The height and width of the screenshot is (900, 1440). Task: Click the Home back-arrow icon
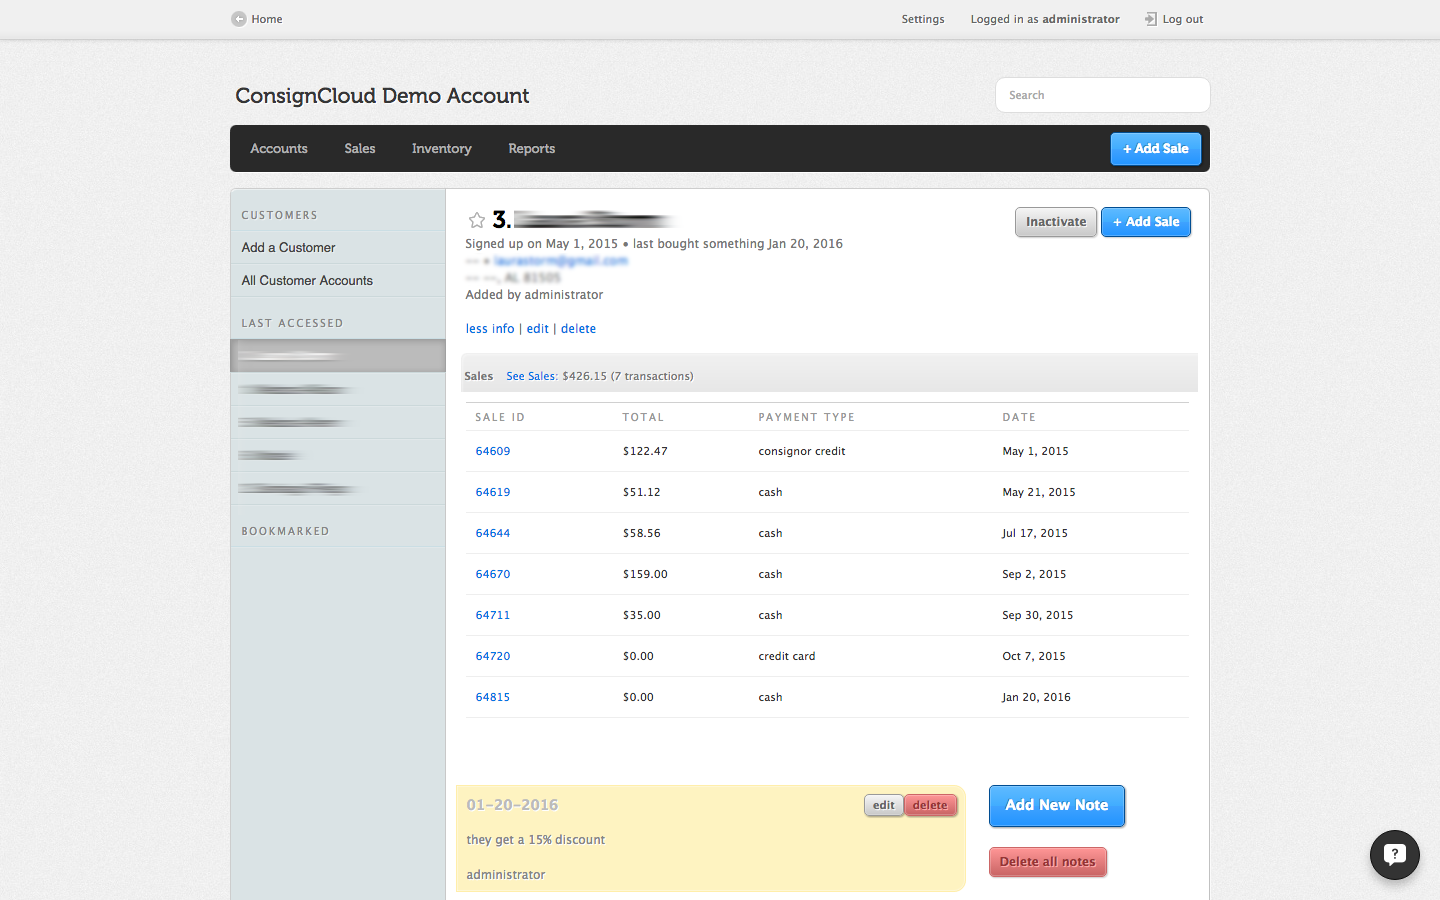point(239,19)
